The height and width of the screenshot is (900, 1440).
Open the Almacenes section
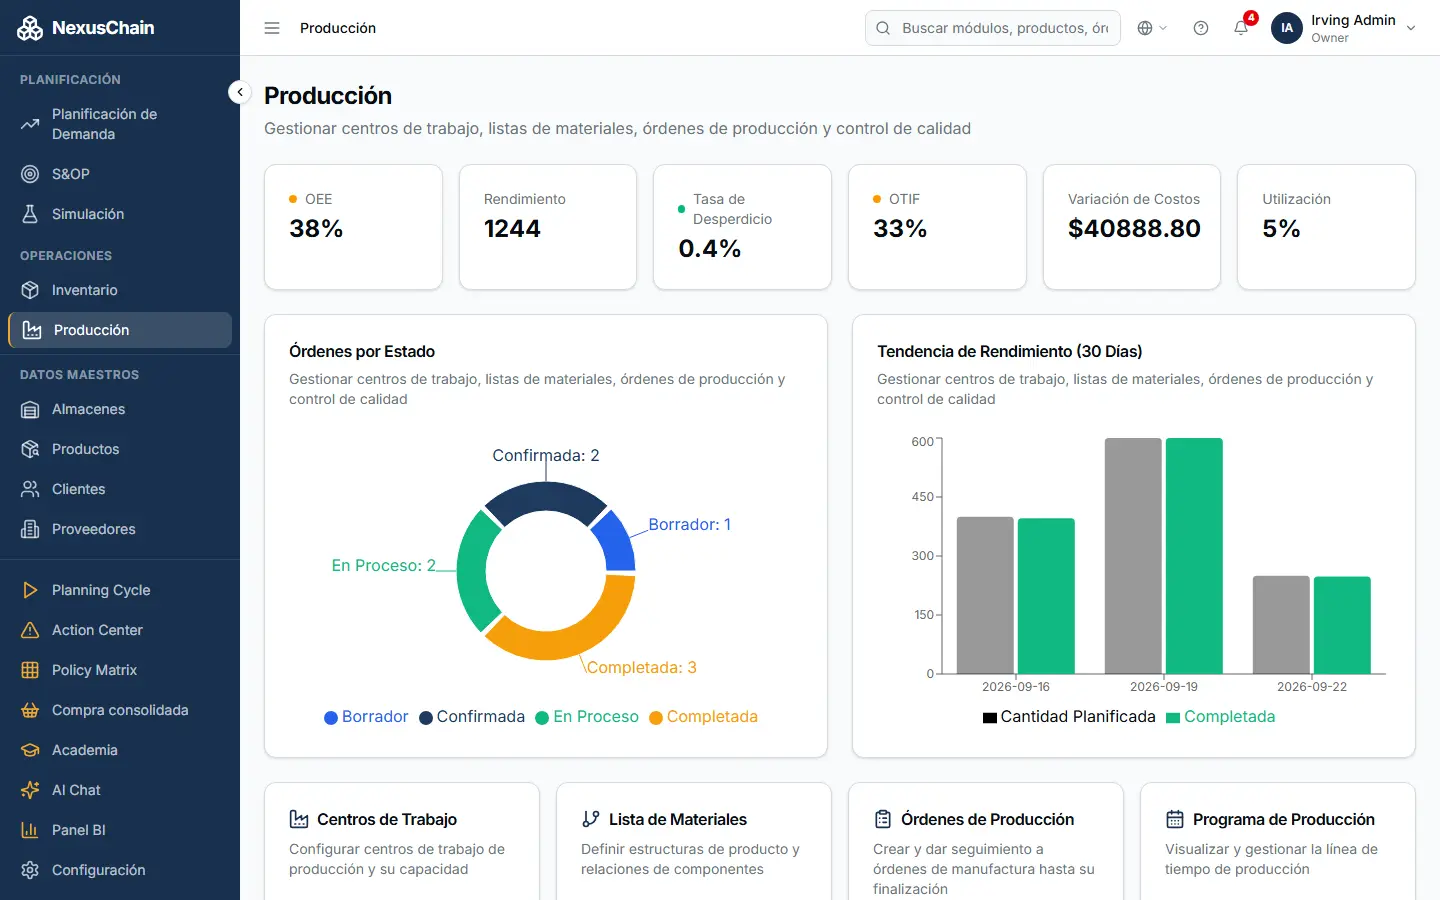[x=120, y=409]
